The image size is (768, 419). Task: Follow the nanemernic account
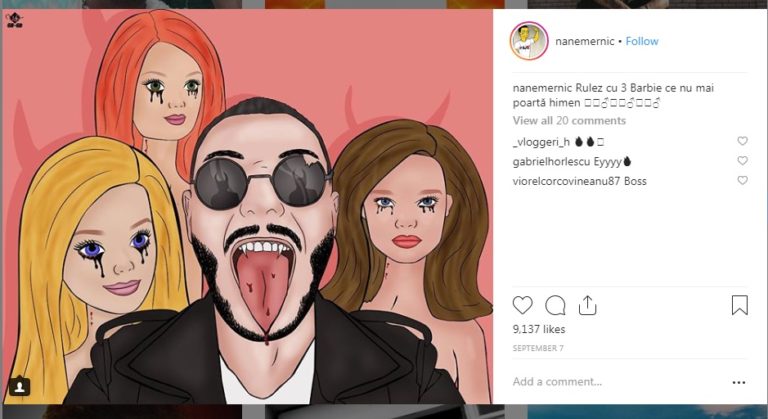click(x=642, y=41)
